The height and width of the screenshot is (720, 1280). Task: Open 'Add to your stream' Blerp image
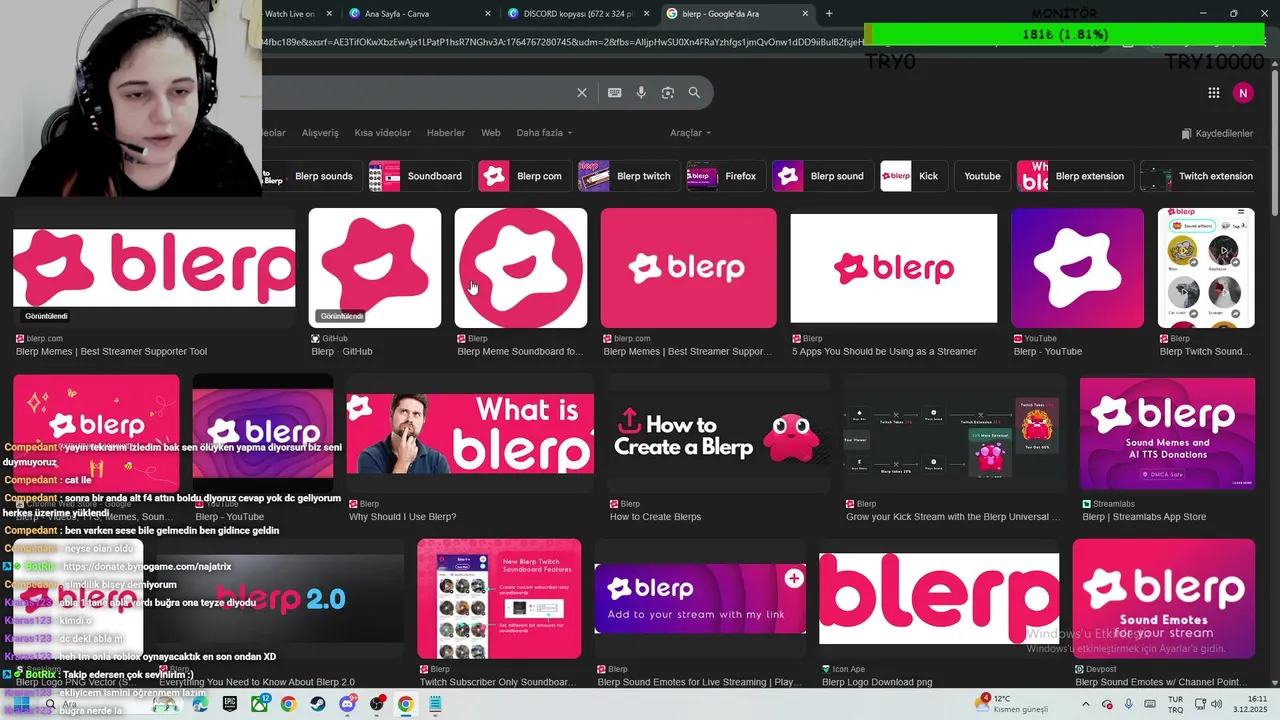click(x=700, y=598)
